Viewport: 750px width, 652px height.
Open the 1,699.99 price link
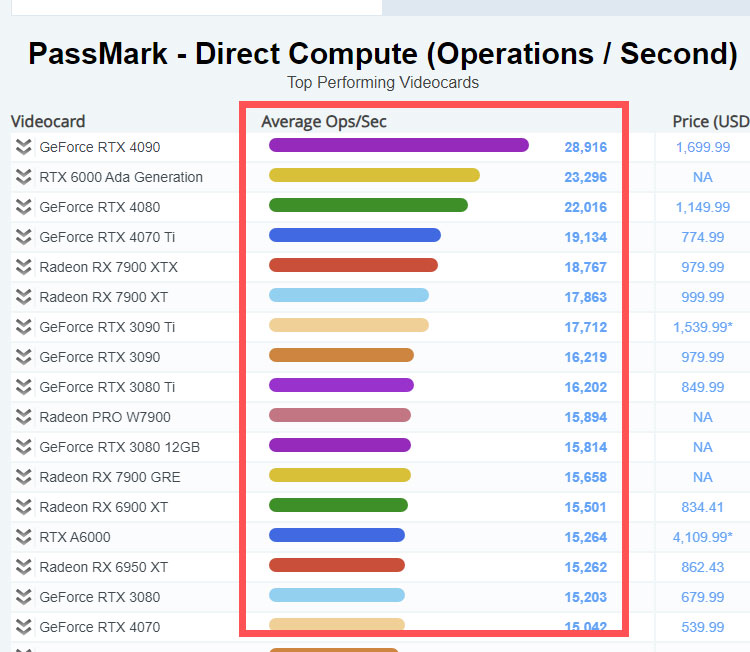point(702,147)
